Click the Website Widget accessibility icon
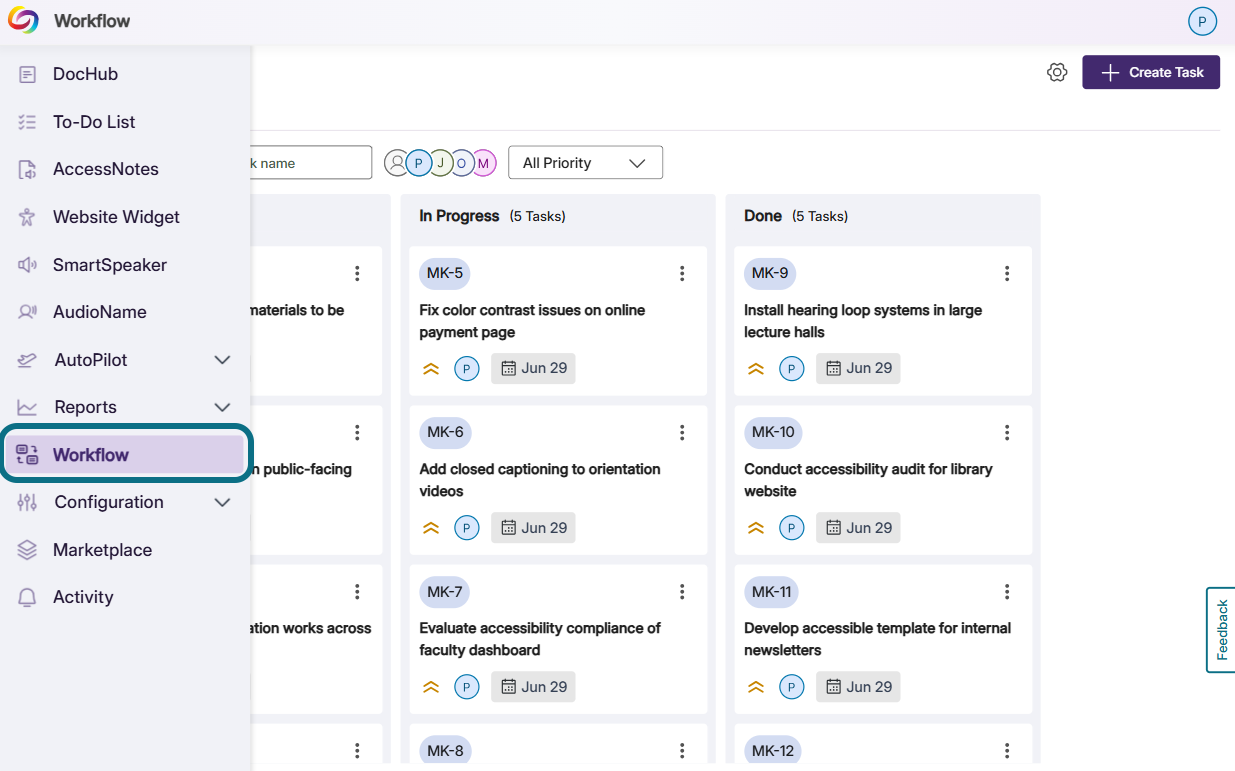The image size is (1235, 771). pos(28,217)
